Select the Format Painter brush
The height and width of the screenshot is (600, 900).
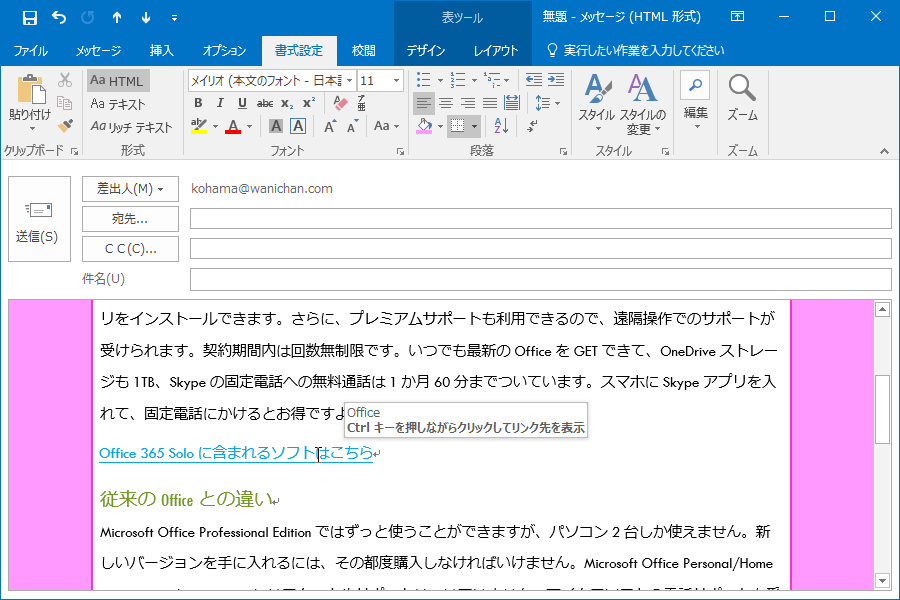[65, 126]
